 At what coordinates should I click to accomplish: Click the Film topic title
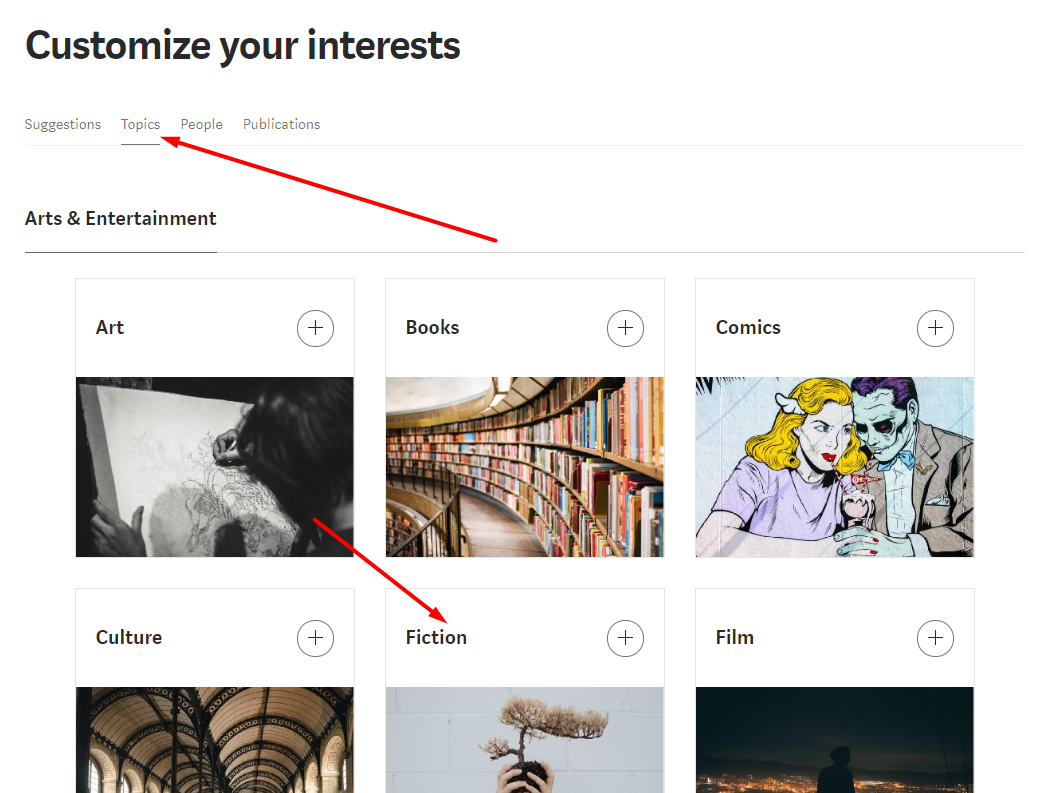tap(735, 638)
